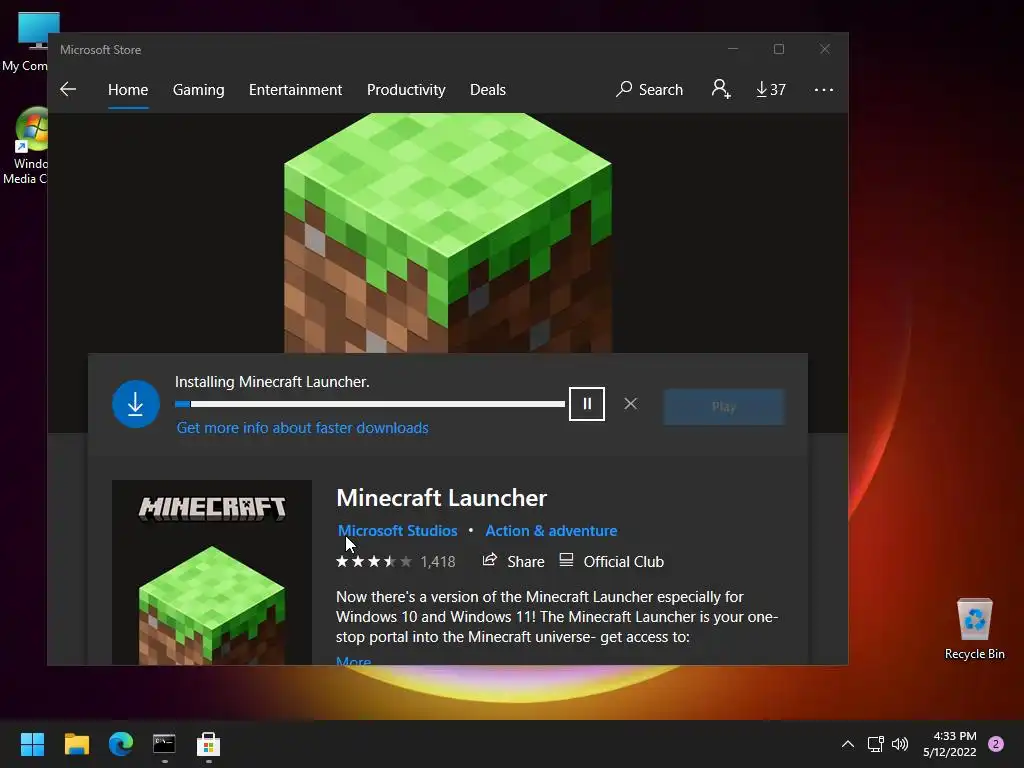
Task: Select the My Computer desktop icon
Action: click(x=25, y=42)
